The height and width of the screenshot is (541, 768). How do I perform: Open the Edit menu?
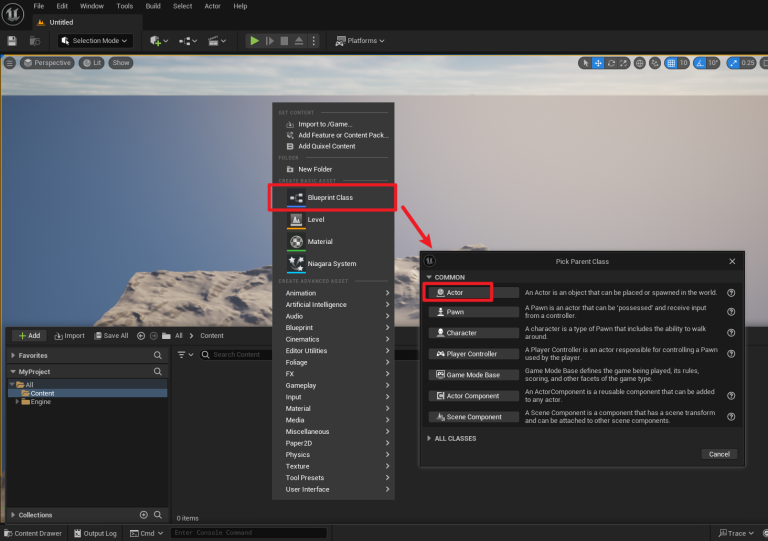click(x=62, y=6)
